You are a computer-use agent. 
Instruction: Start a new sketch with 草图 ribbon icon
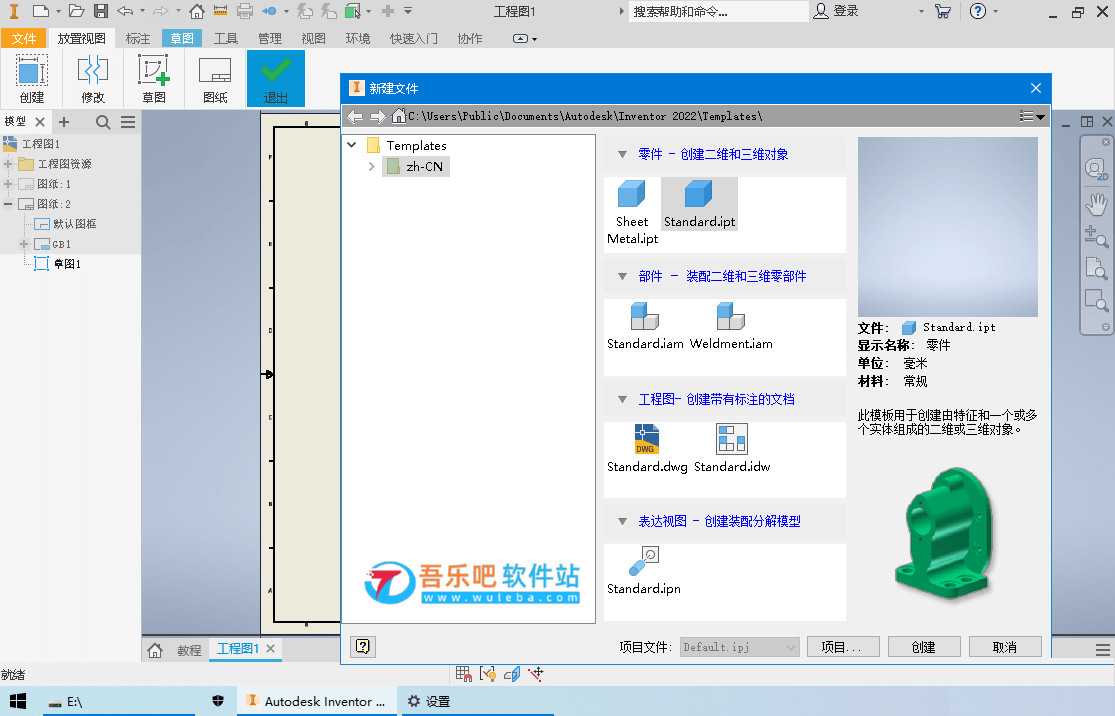coord(154,78)
